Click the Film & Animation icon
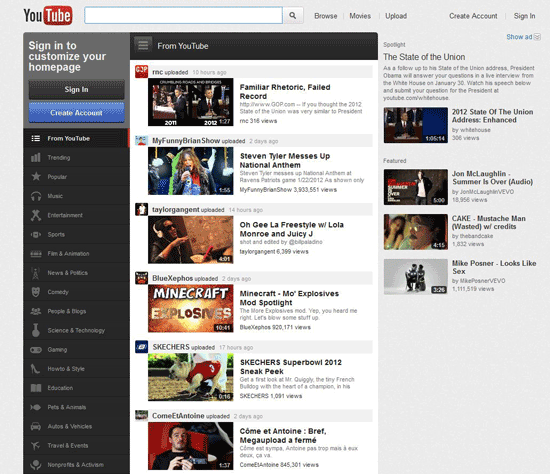The height and width of the screenshot is (474, 550). click(x=36, y=253)
